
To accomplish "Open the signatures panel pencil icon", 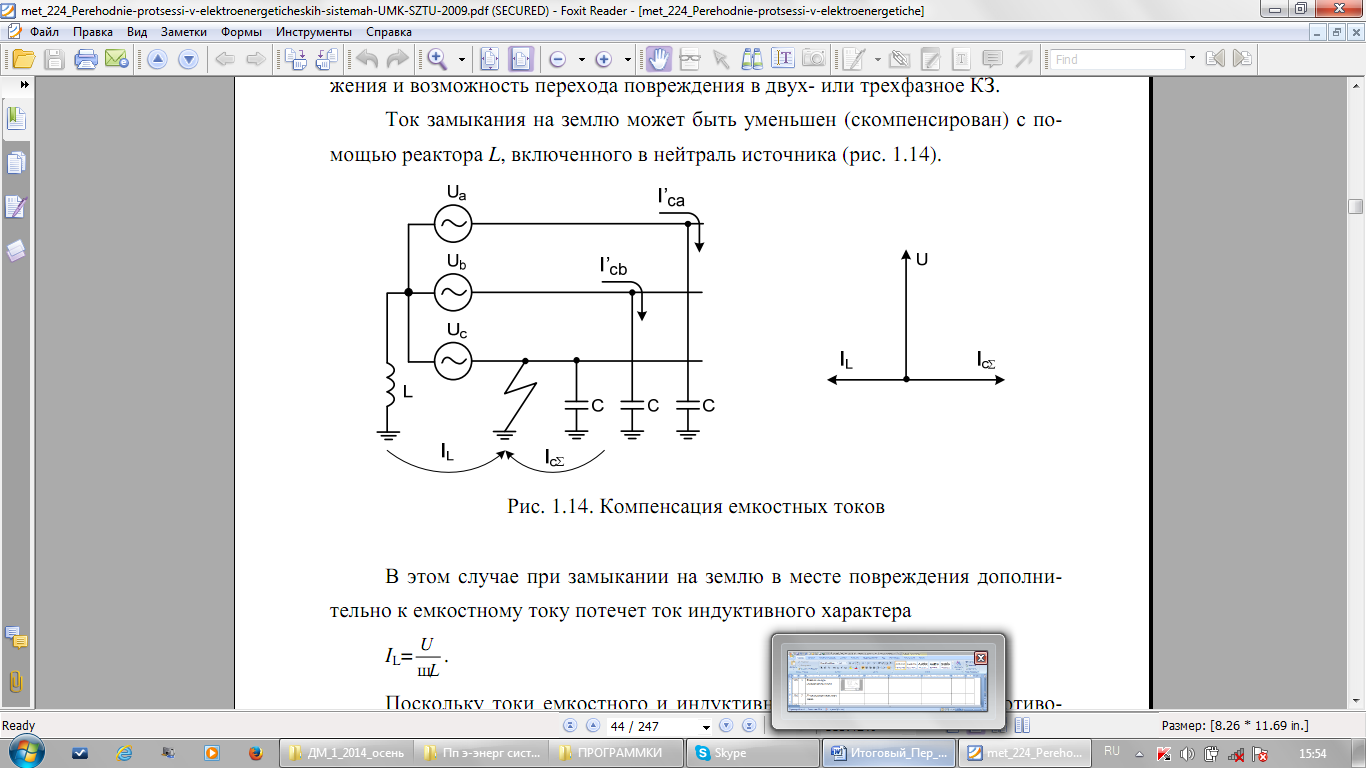I will 16,207.
